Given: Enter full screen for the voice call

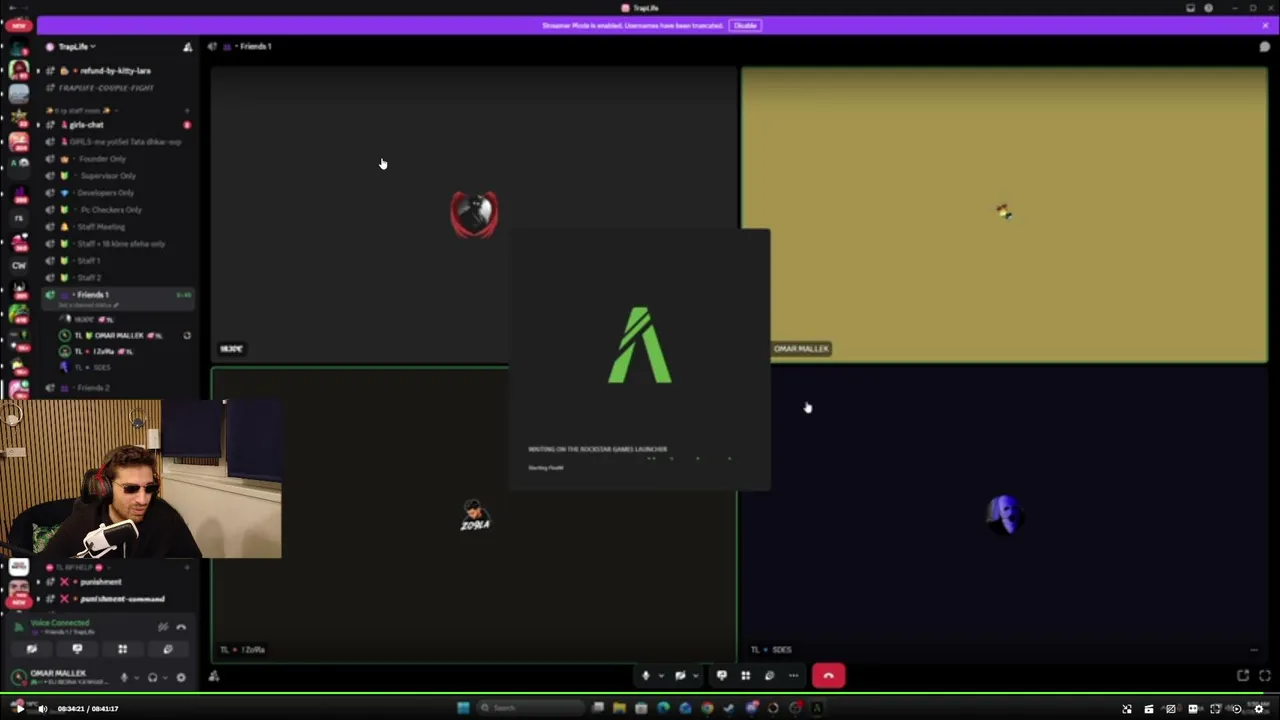Looking at the screenshot, I should (x=1265, y=676).
